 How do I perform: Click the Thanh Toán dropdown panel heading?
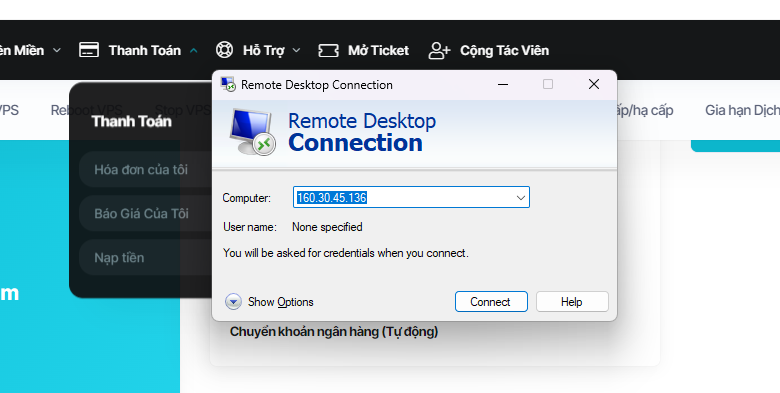(131, 121)
